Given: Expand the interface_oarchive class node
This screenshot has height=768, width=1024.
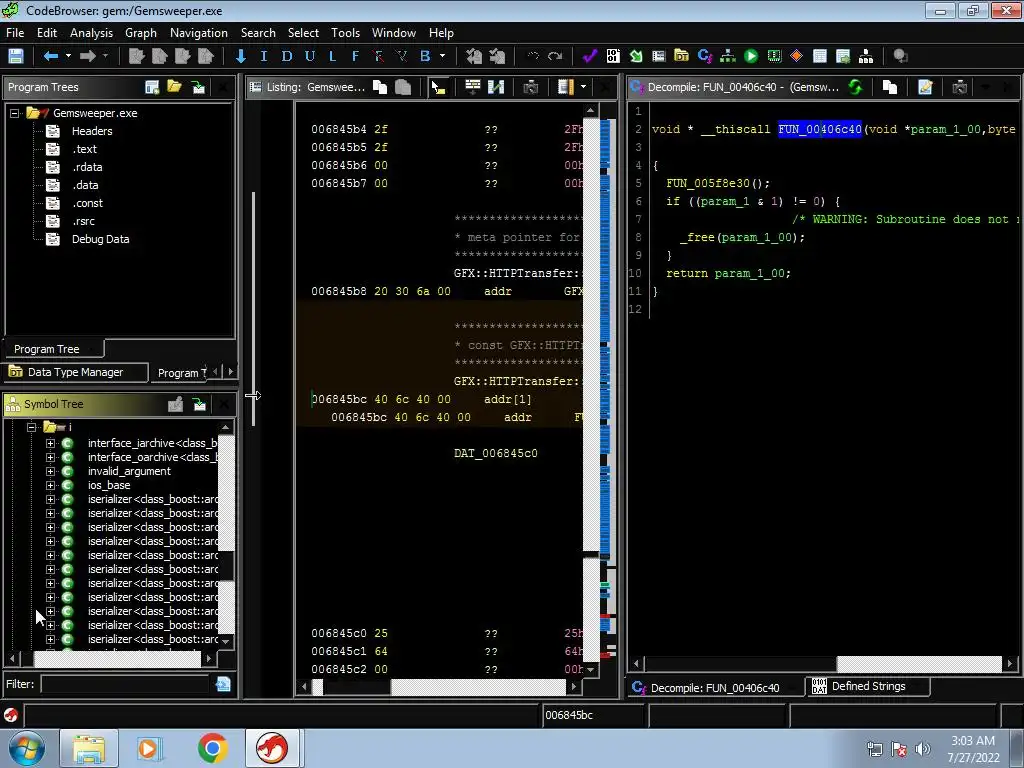Looking at the screenshot, I should tap(50, 457).
